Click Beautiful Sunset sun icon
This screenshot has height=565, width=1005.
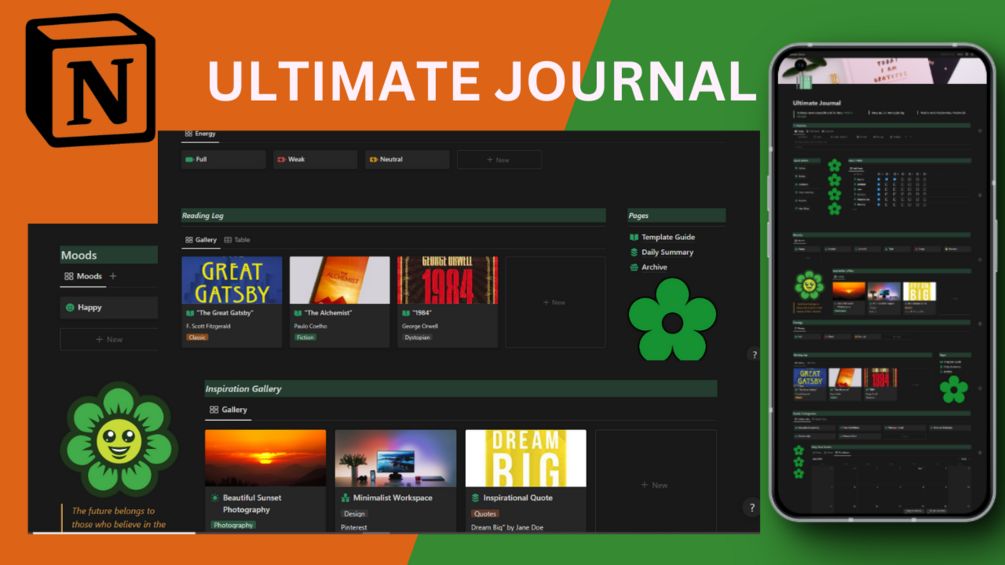(215, 498)
